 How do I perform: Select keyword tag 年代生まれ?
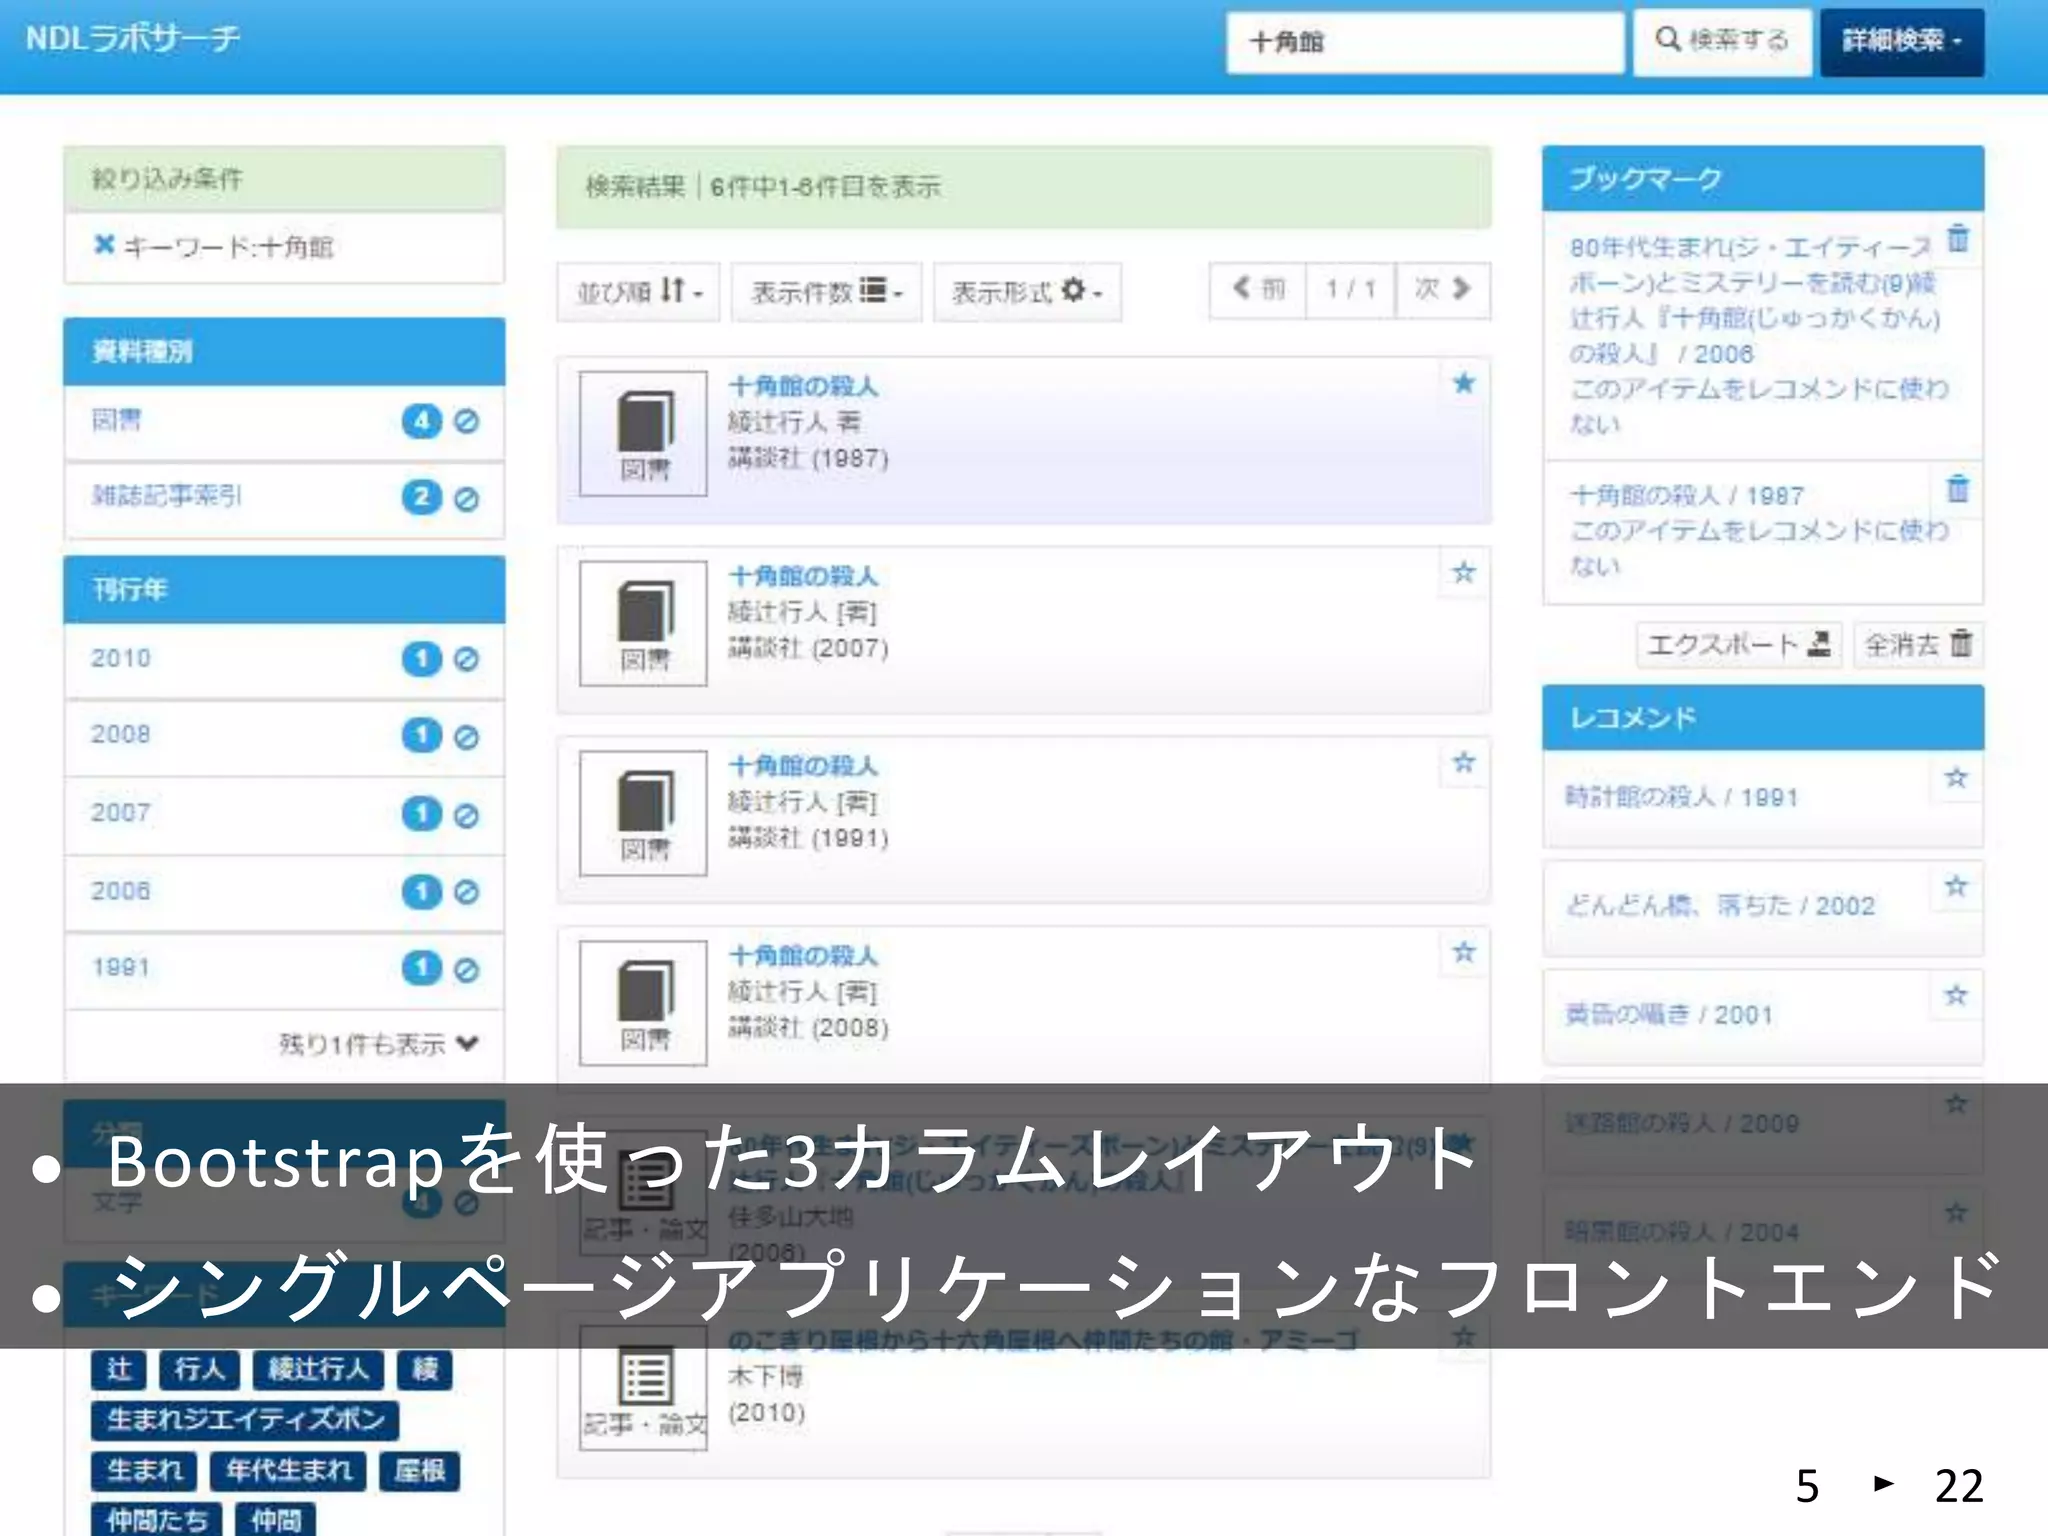(288, 1470)
